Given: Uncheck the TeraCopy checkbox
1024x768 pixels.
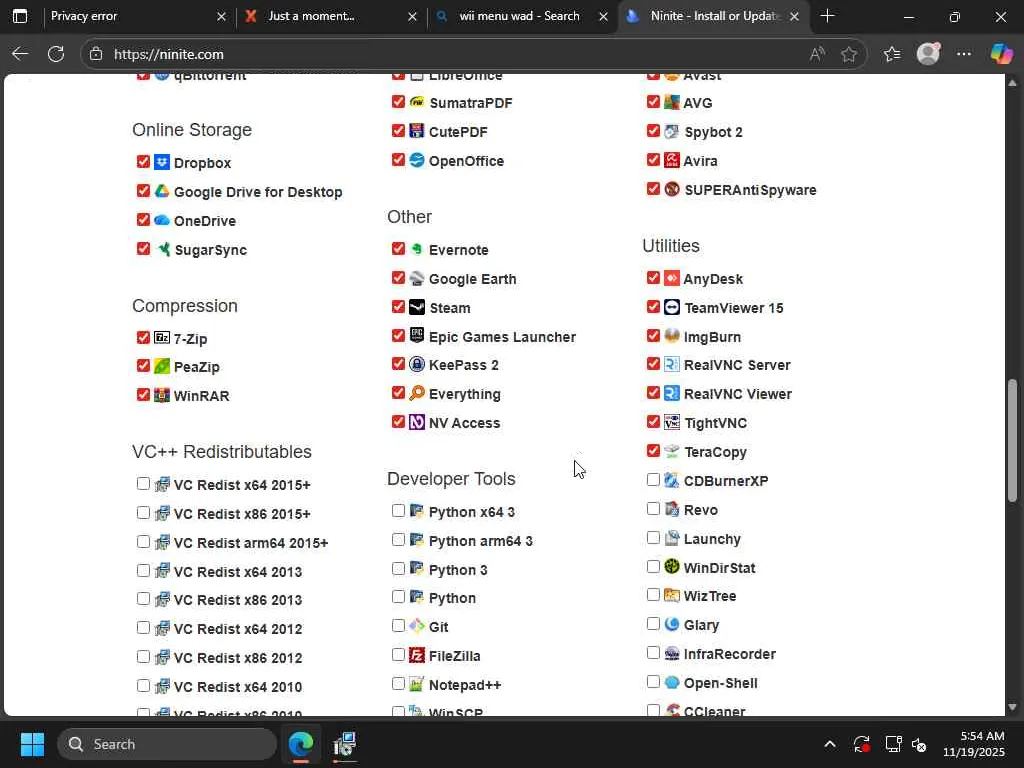Looking at the screenshot, I should pyautogui.click(x=652, y=451).
